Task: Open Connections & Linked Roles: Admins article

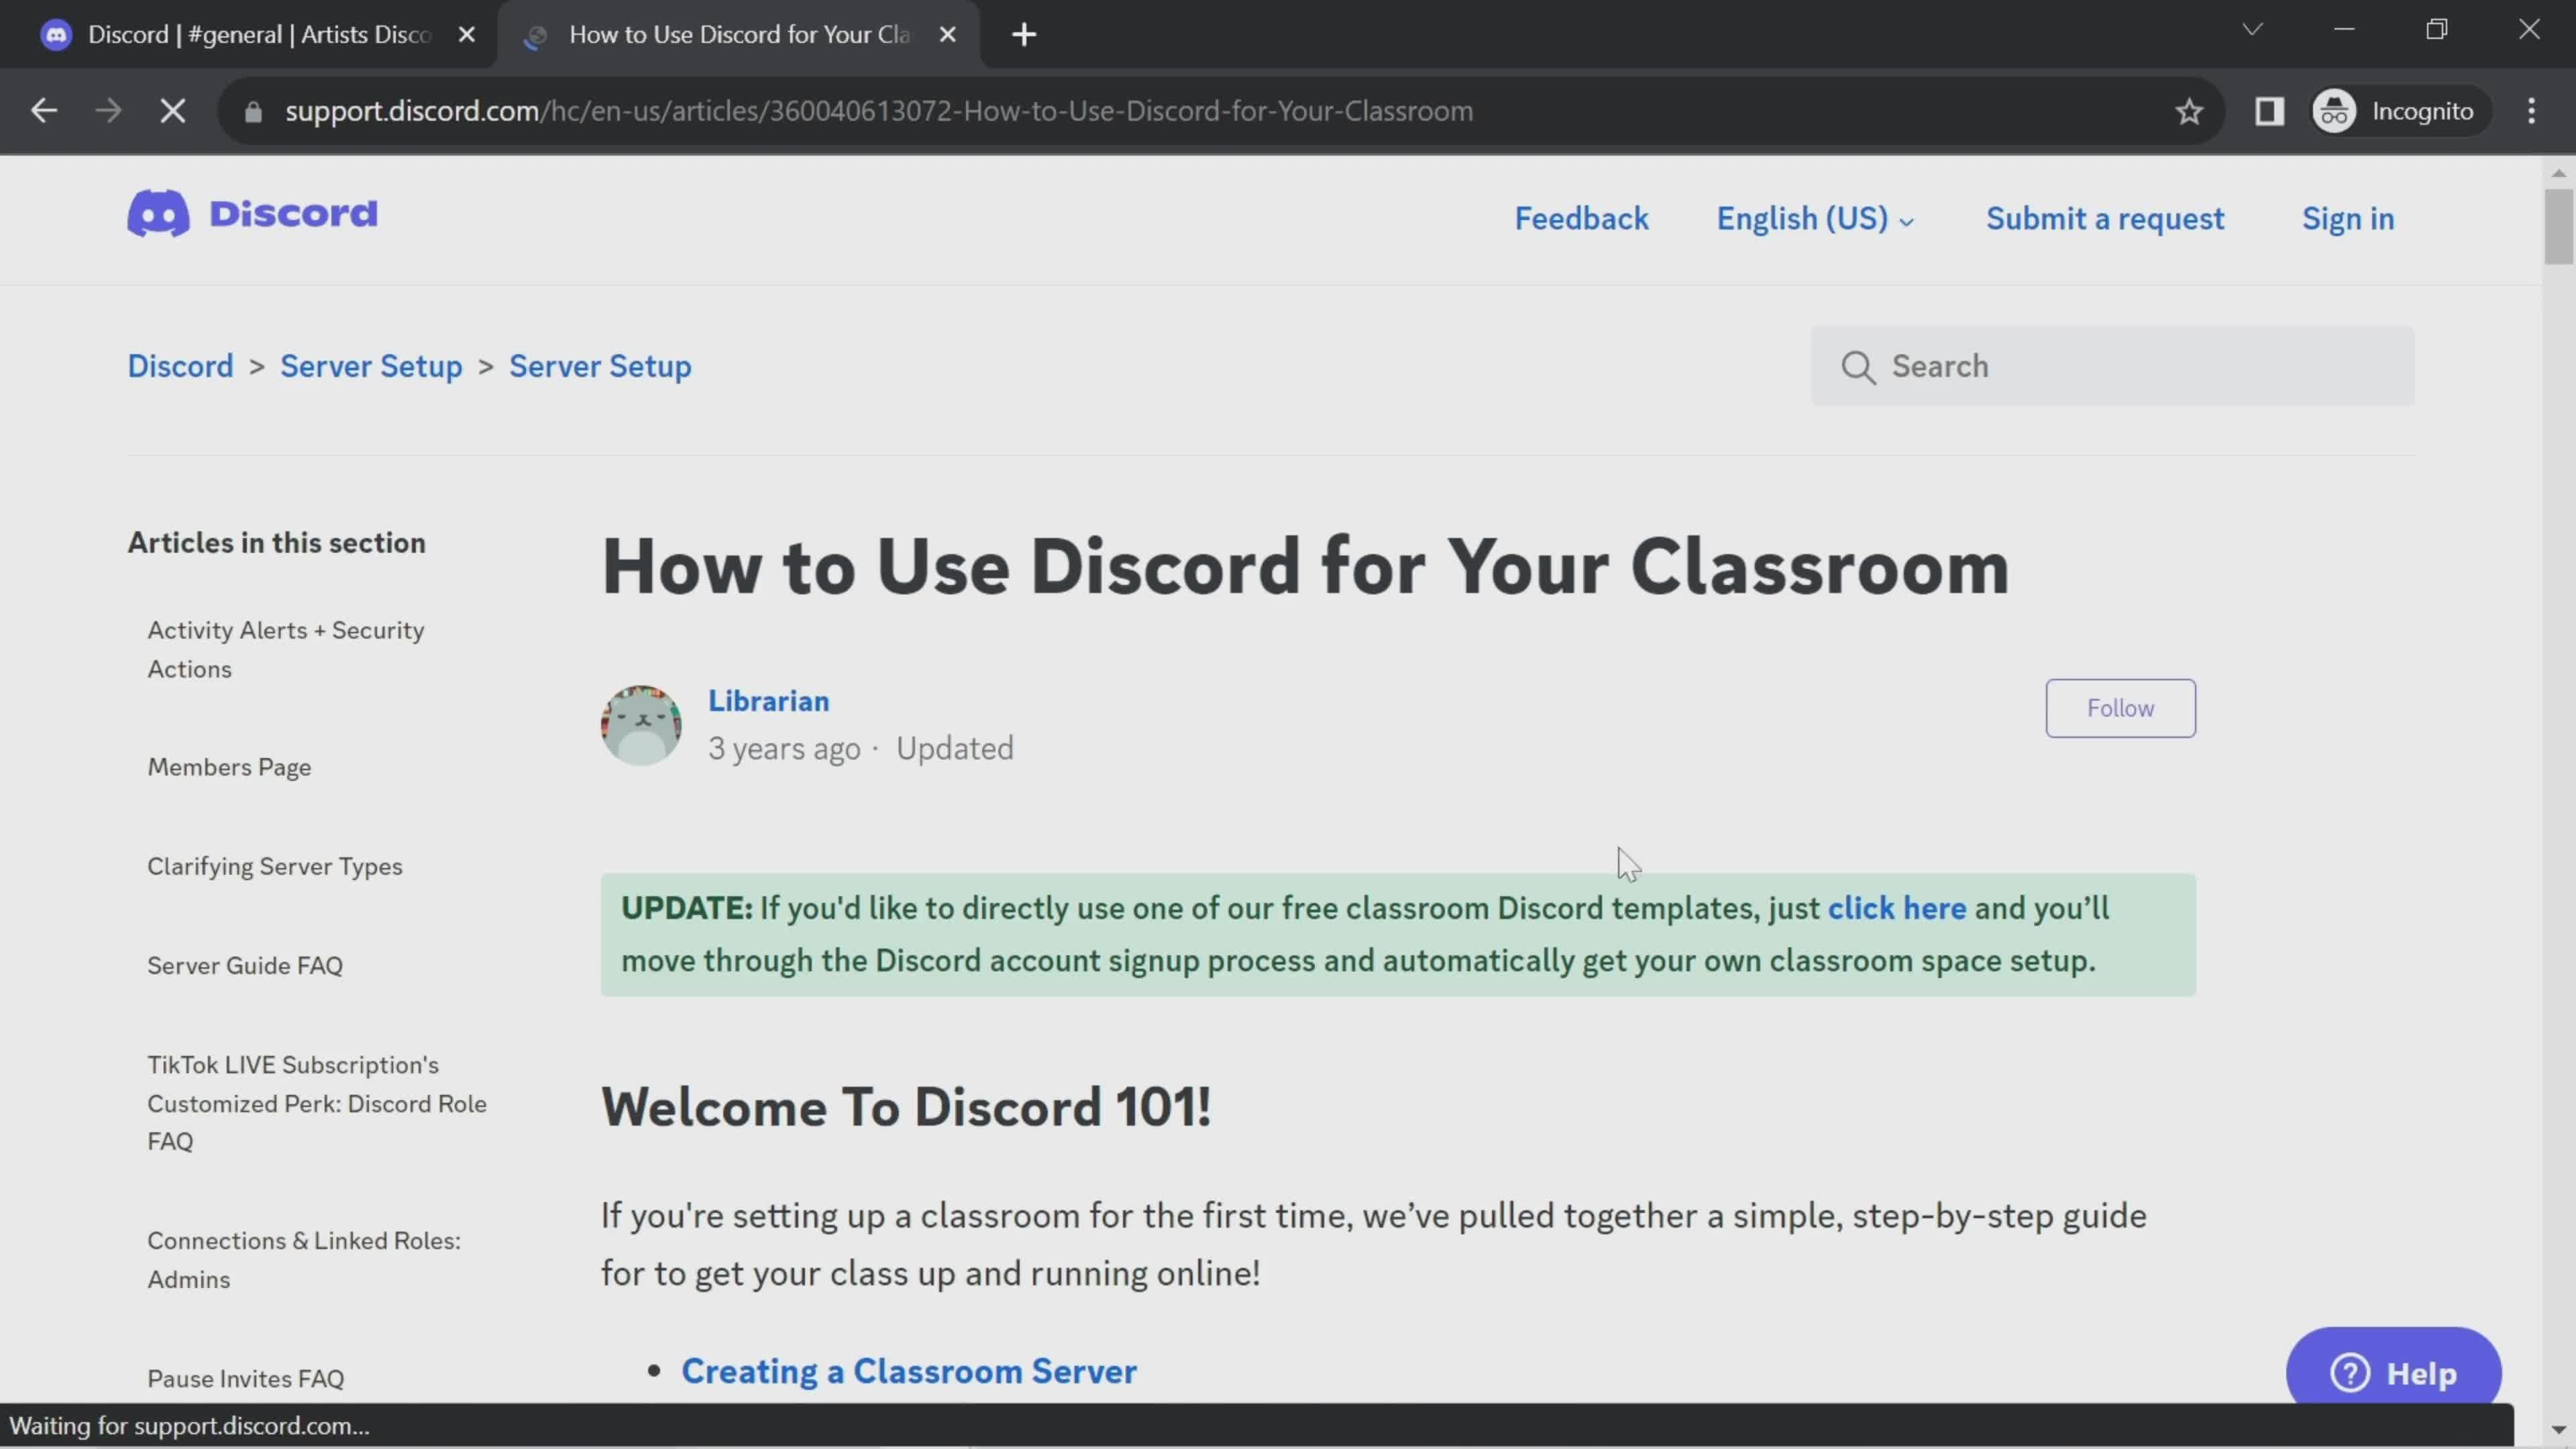Action: pos(304,1260)
